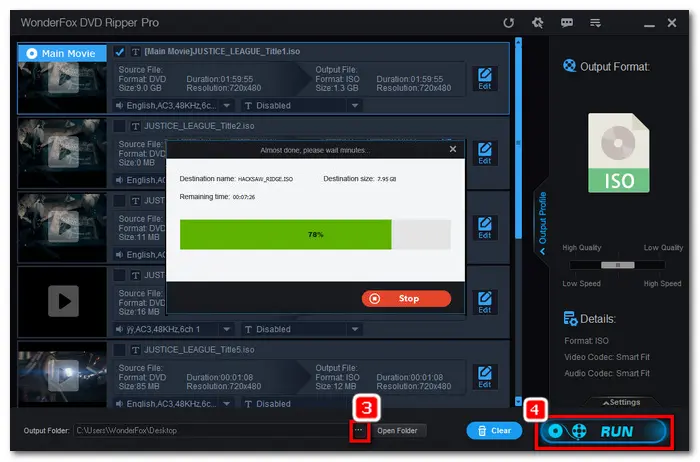The height and width of the screenshot is (462, 700).
Task: Click the Details document icon
Action: [x=570, y=318]
